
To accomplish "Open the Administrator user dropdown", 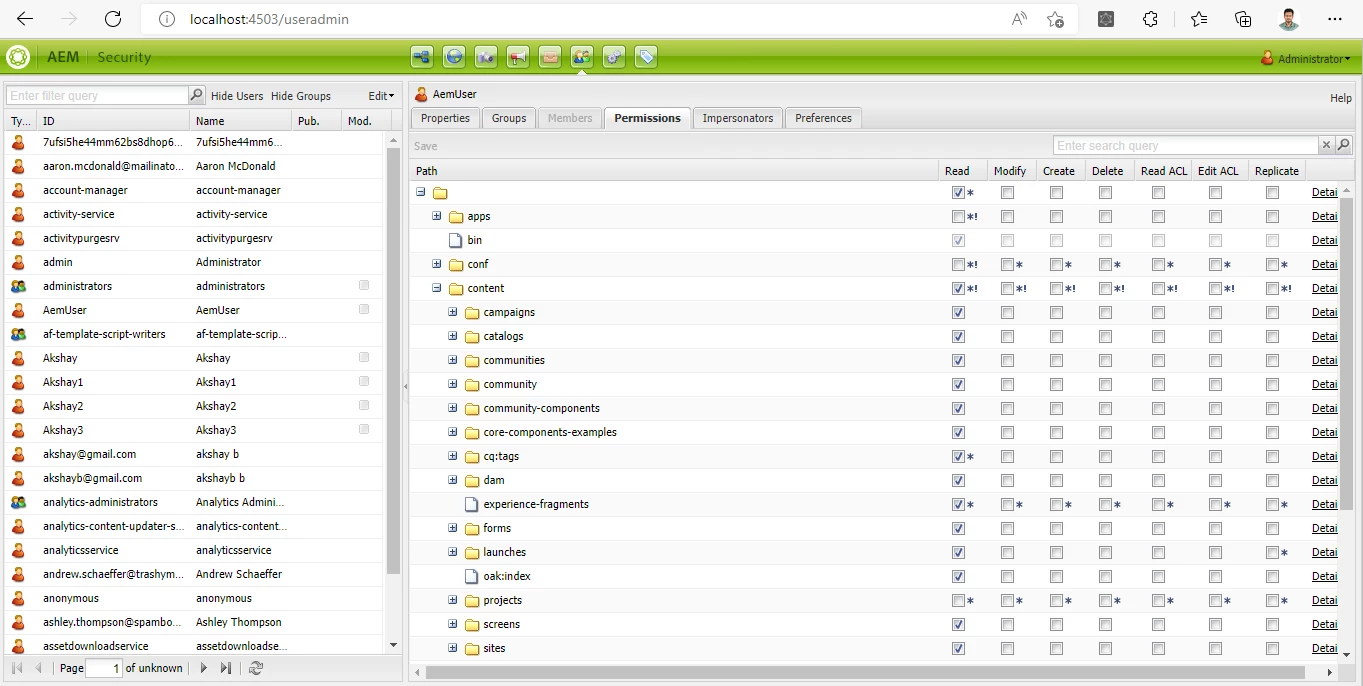I will tap(1306, 59).
